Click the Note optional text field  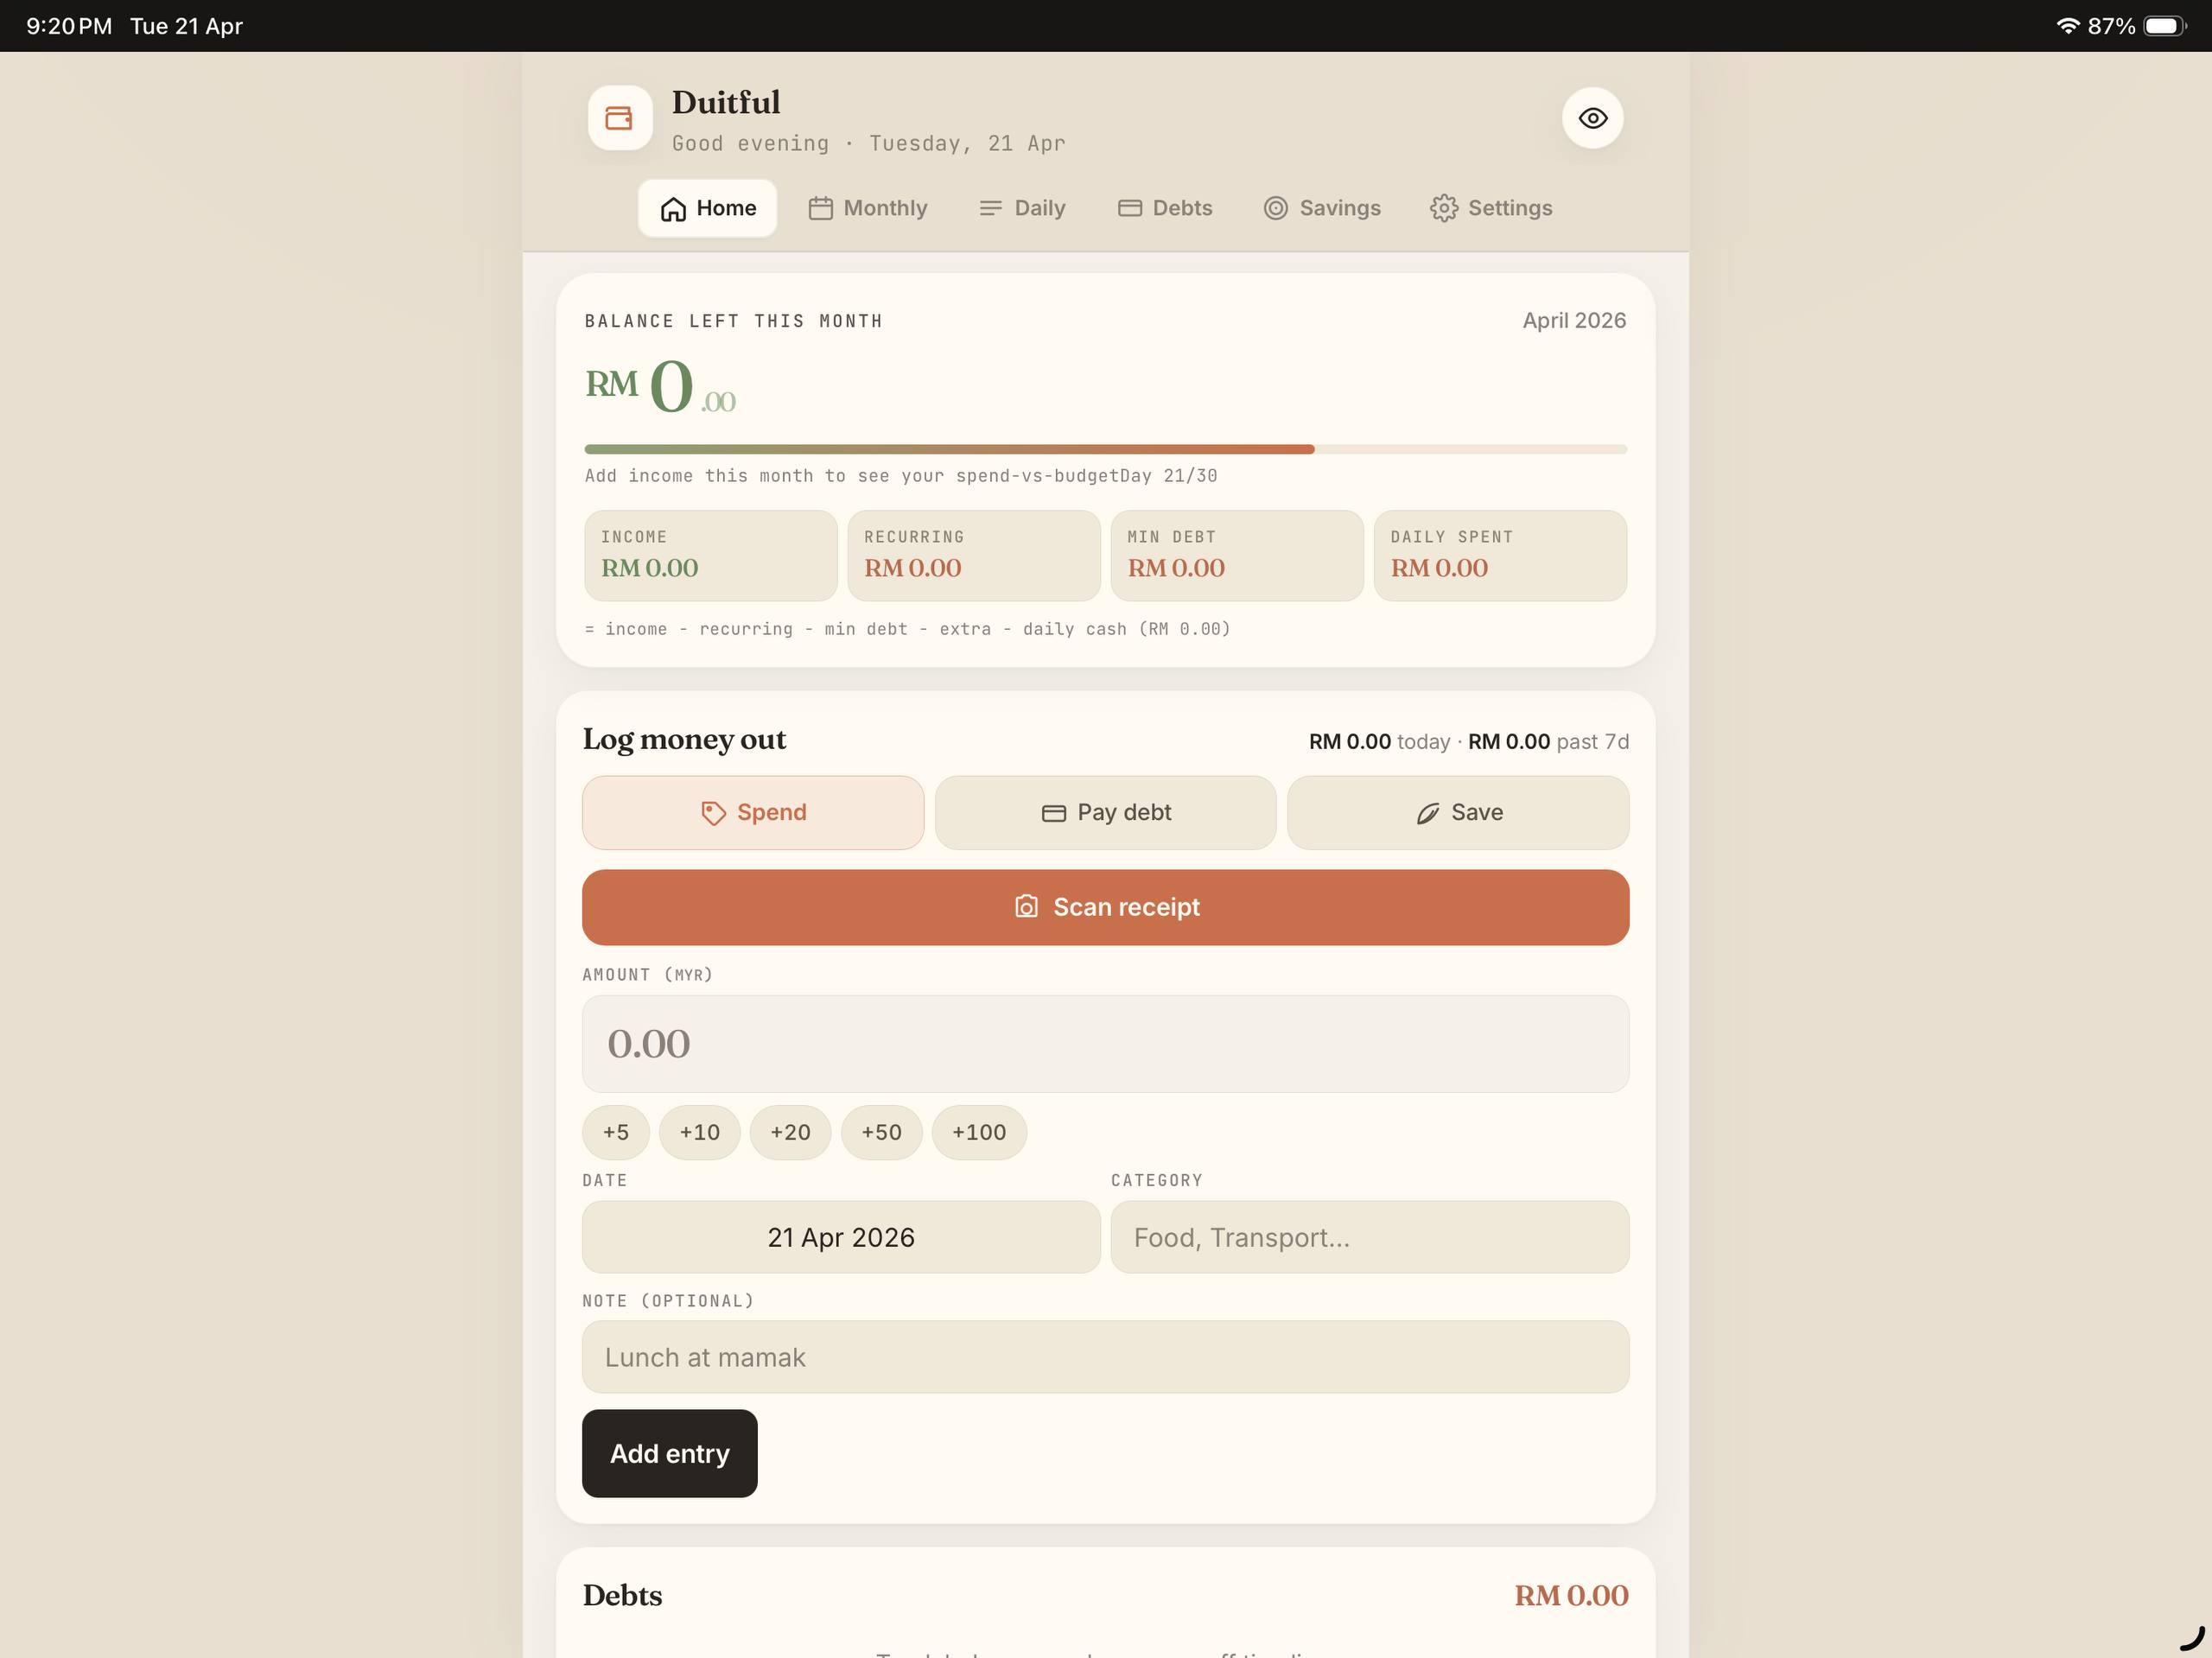(1105, 1357)
